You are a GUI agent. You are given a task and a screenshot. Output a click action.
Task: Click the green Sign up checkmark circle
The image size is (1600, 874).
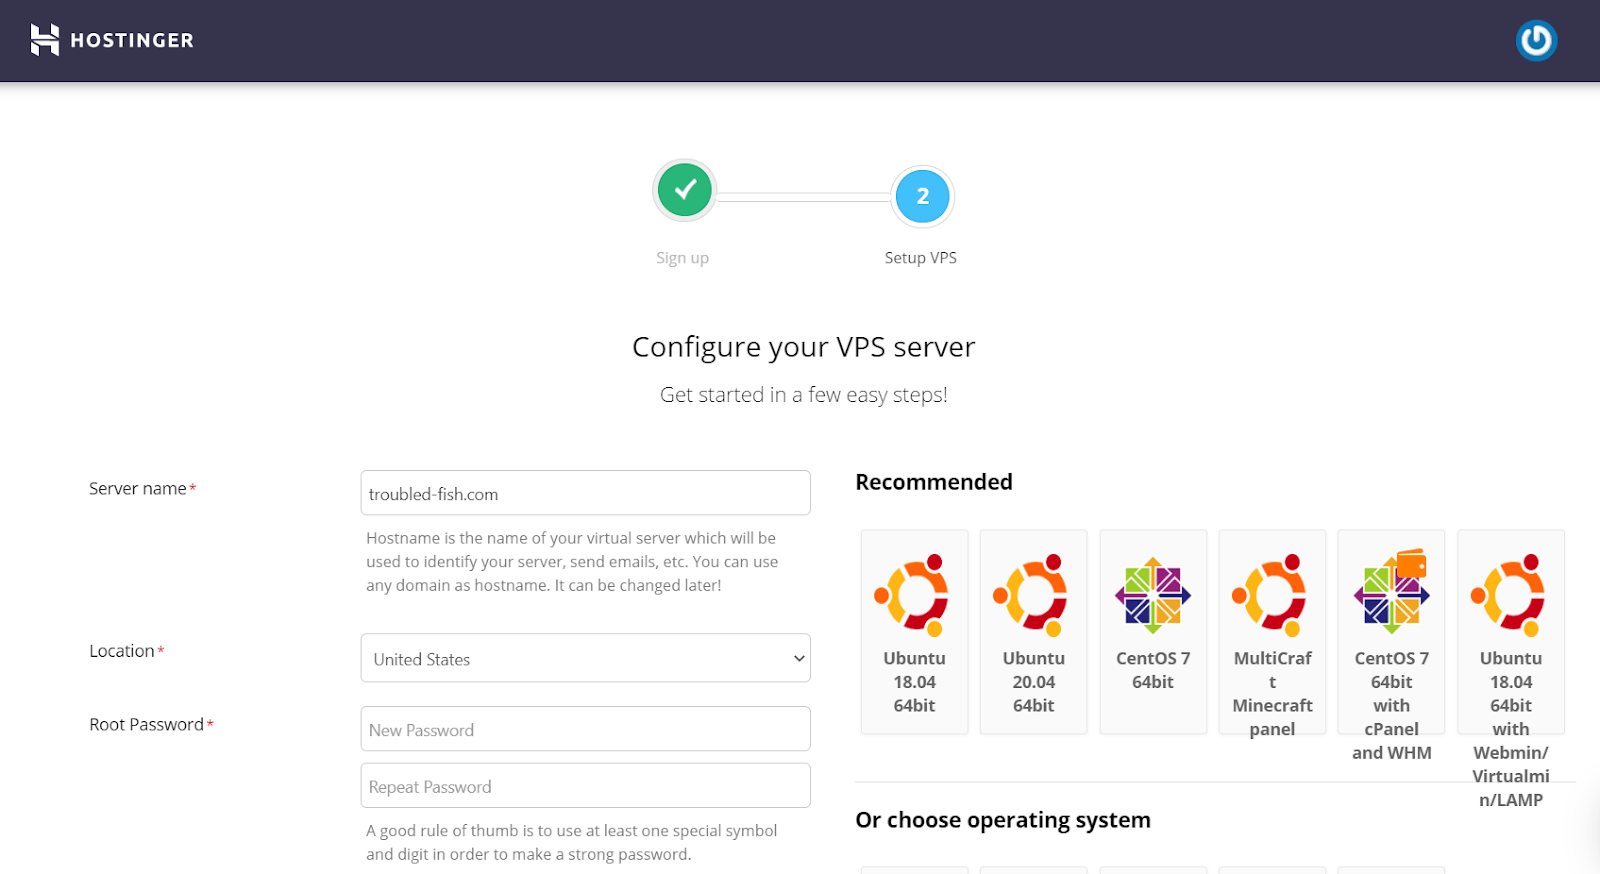[x=684, y=189]
